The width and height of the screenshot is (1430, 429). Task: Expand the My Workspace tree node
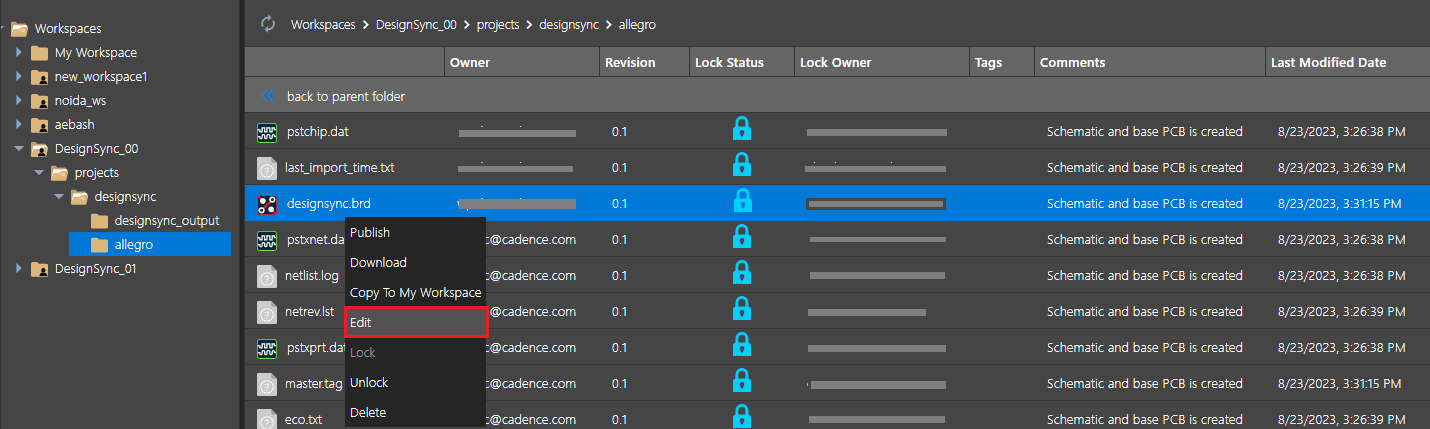(18, 52)
